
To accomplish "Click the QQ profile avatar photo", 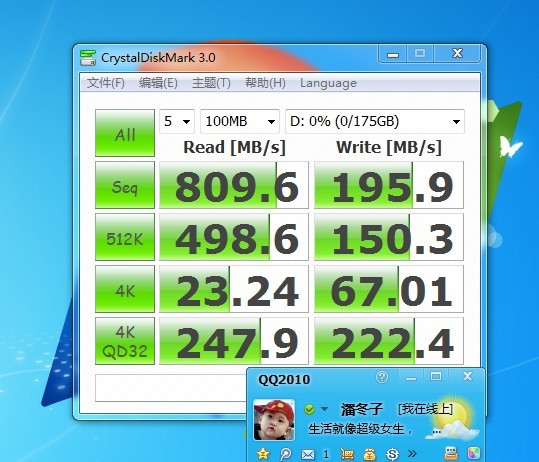I will [x=274, y=420].
